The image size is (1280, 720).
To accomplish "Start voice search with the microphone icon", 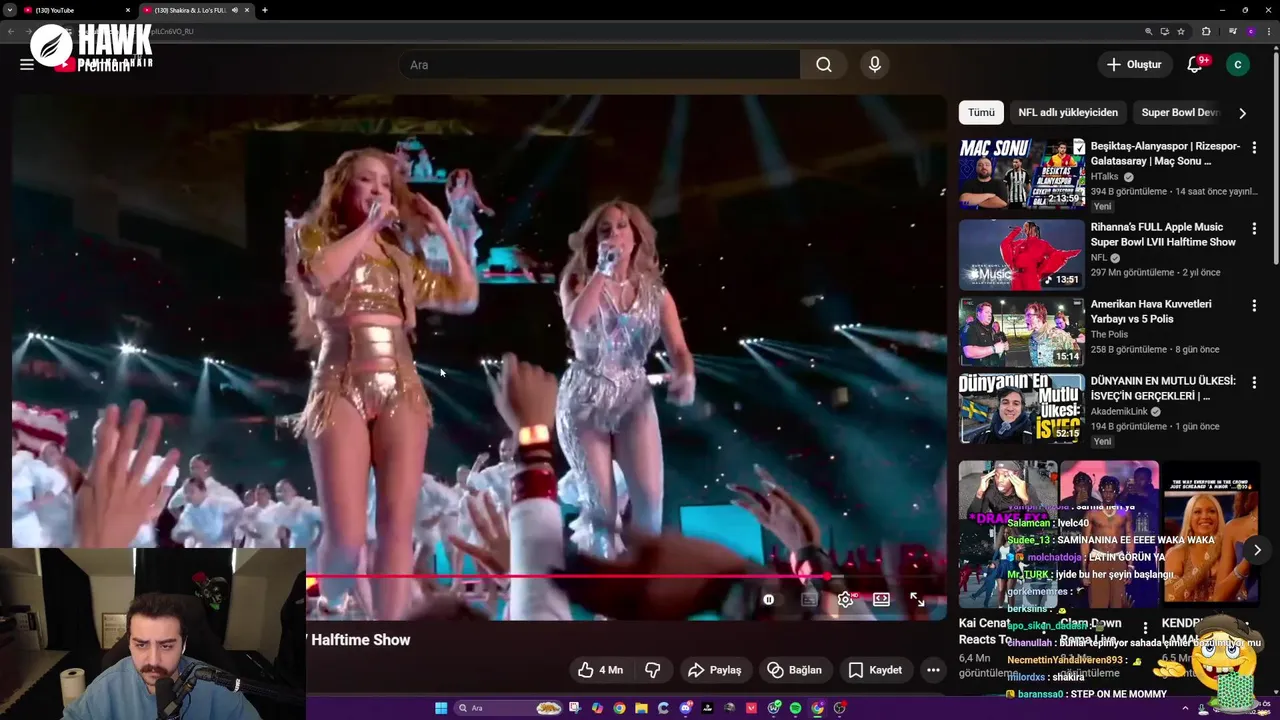I will click(x=875, y=65).
